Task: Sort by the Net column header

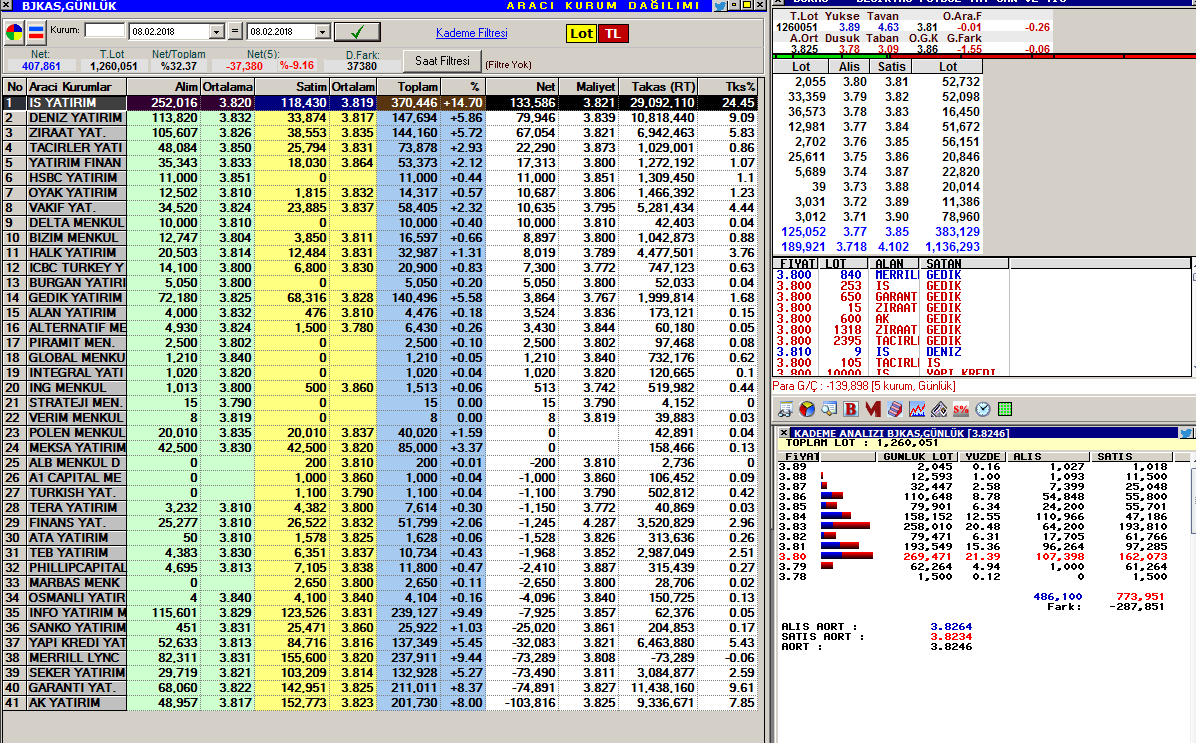Action: (x=522, y=87)
